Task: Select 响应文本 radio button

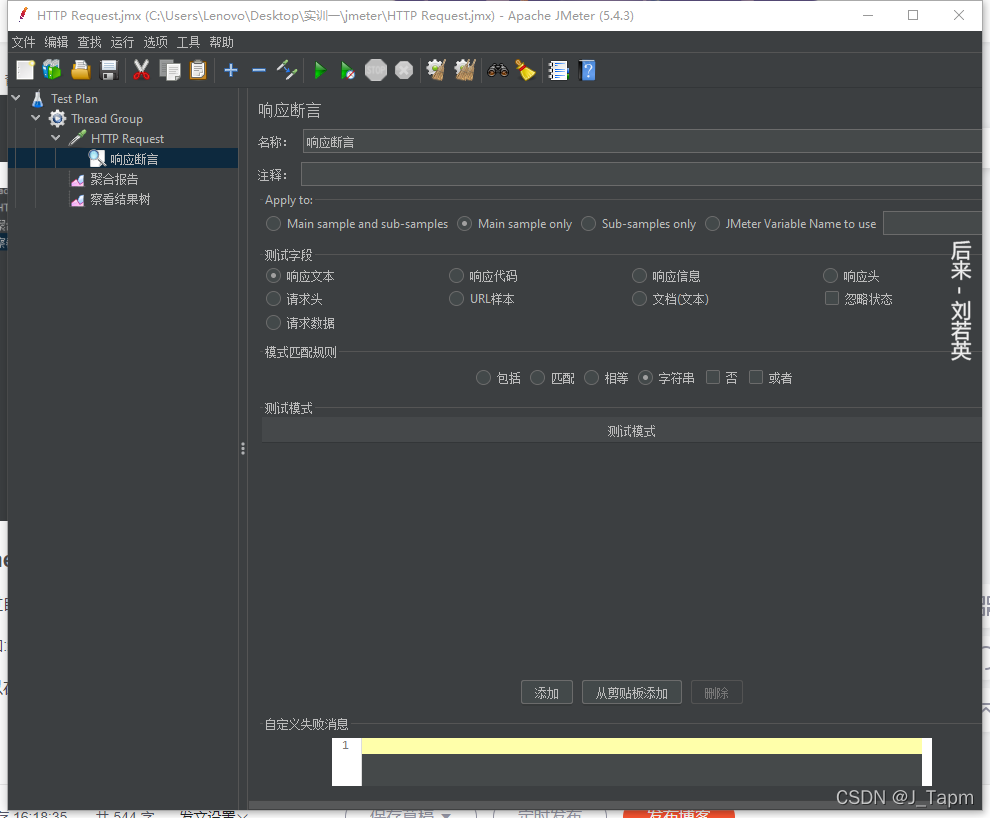Action: [x=273, y=276]
